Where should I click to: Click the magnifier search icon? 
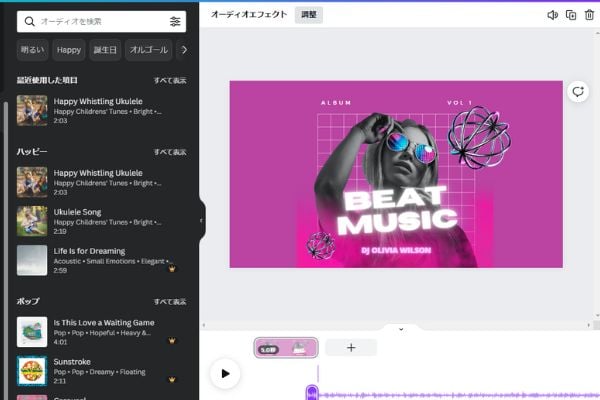[x=29, y=21]
